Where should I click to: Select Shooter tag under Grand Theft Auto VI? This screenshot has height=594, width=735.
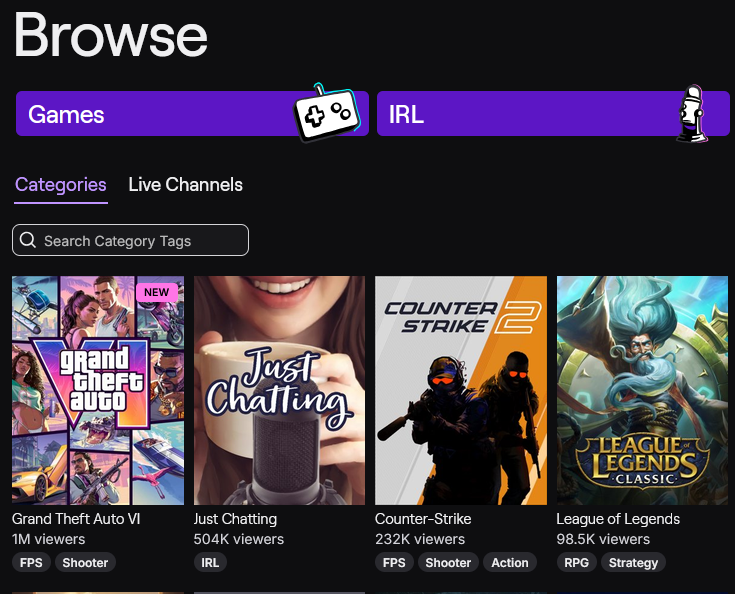click(85, 563)
